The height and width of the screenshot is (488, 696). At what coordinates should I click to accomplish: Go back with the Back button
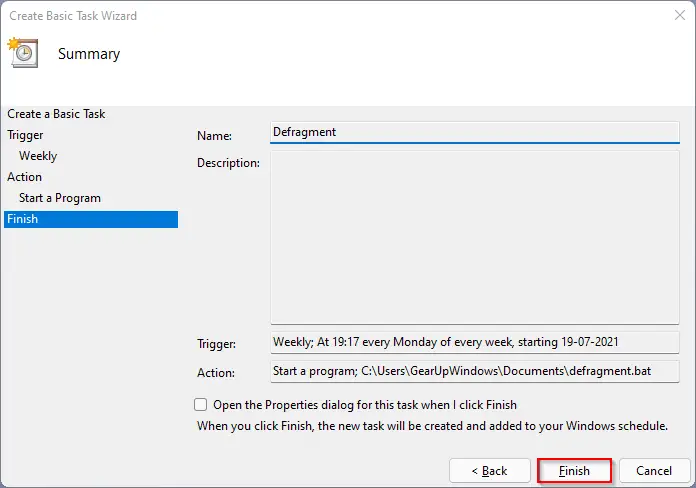[x=490, y=470]
